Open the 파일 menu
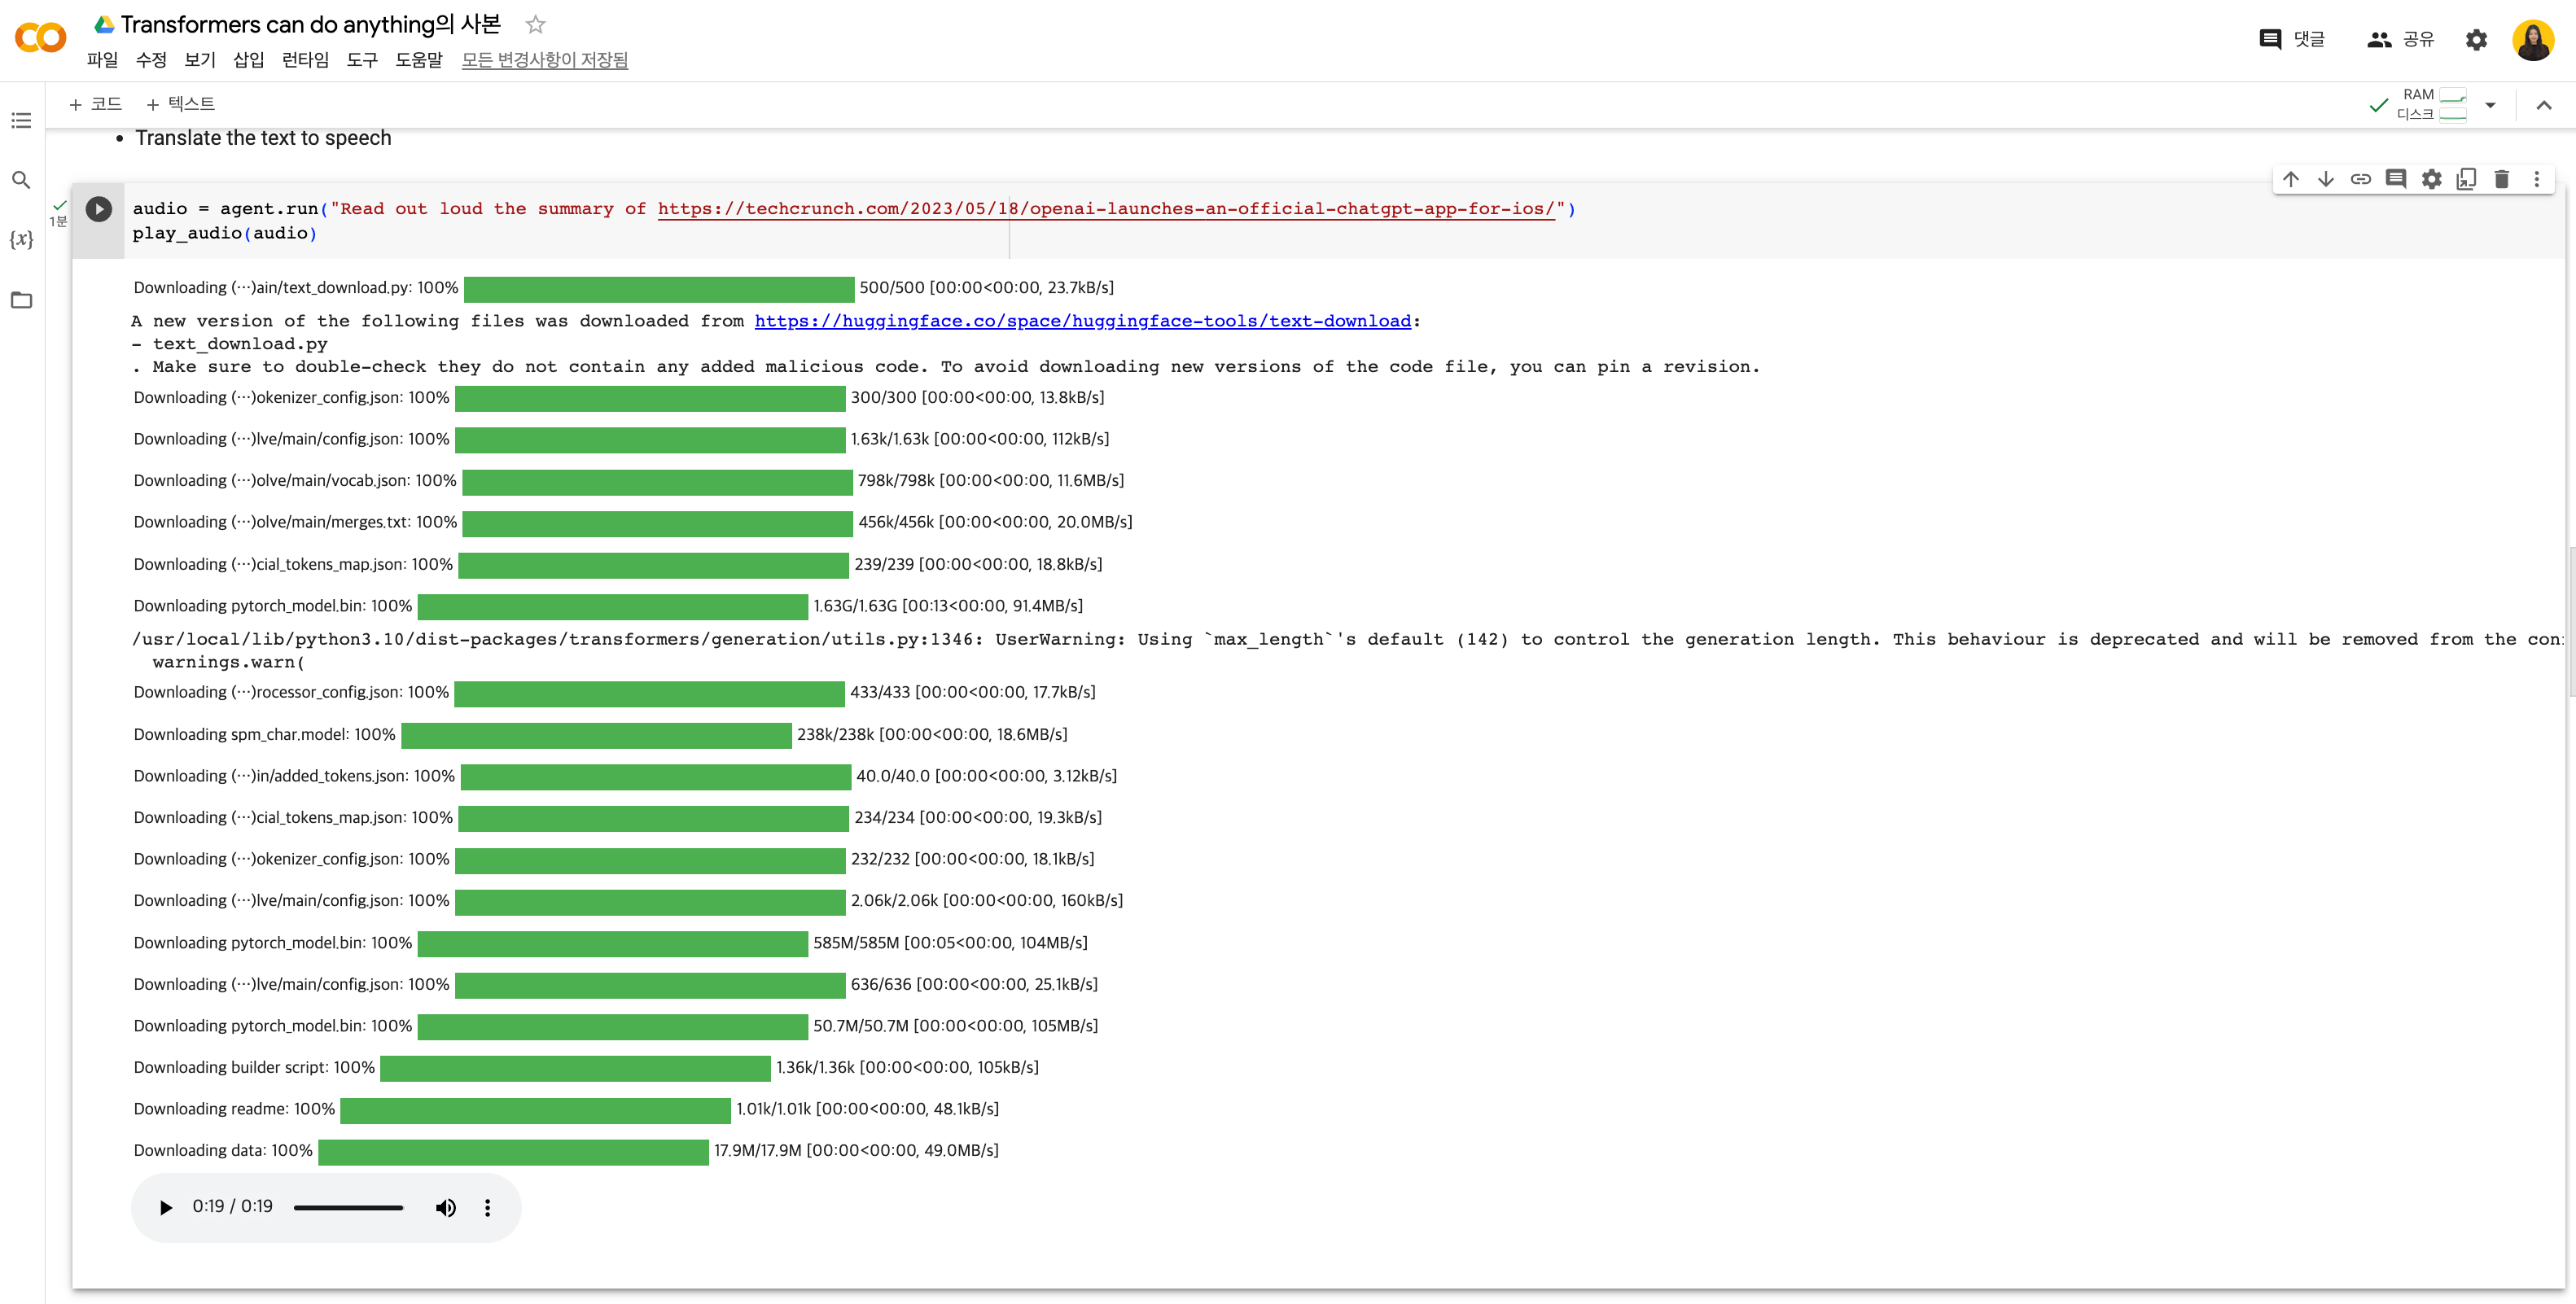Viewport: 2576px width, 1304px height. (102, 60)
